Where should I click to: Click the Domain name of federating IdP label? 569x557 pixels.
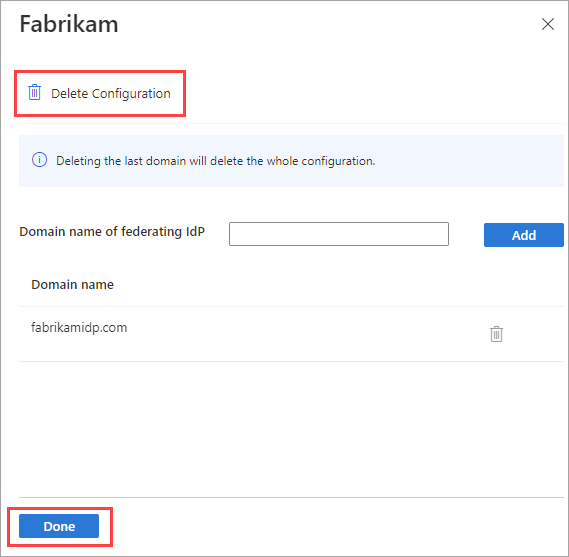coord(112,232)
